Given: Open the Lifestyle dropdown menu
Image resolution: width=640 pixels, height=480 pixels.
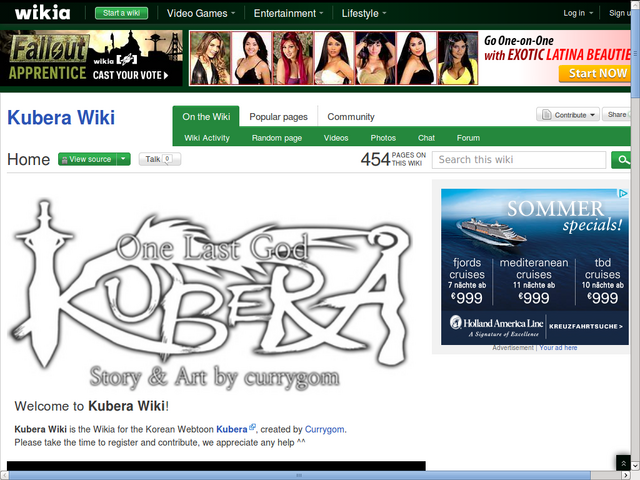Looking at the screenshot, I should (364, 13).
